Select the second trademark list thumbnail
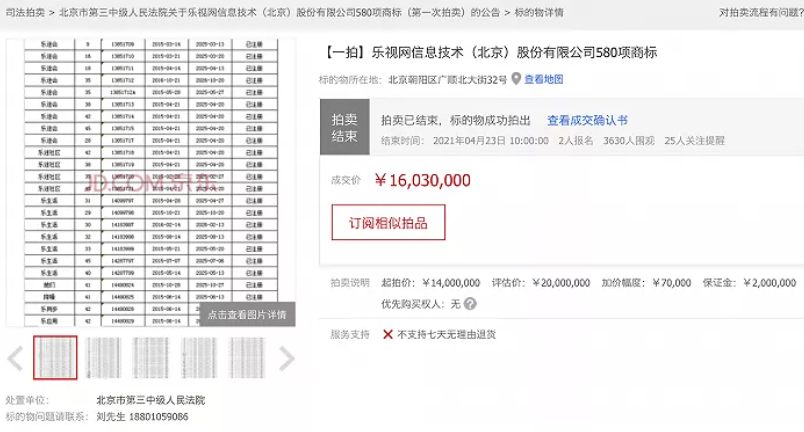The height and width of the screenshot is (432, 804). point(103,358)
